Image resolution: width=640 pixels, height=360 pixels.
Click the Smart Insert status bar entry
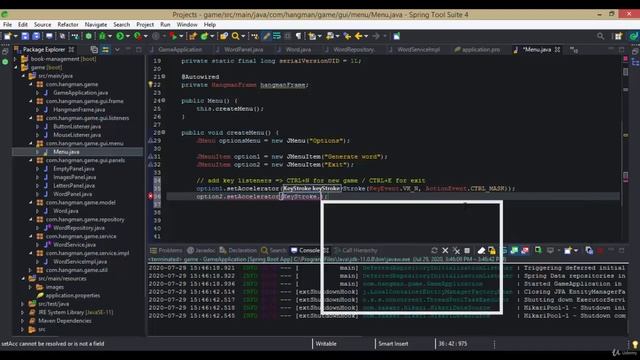[x=393, y=344]
